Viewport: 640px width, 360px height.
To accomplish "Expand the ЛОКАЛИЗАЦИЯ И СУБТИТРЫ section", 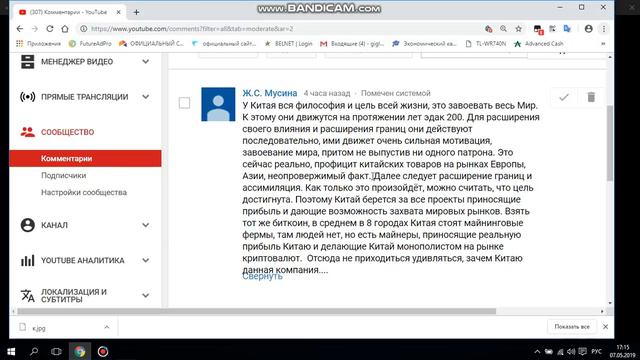I will tap(146, 296).
